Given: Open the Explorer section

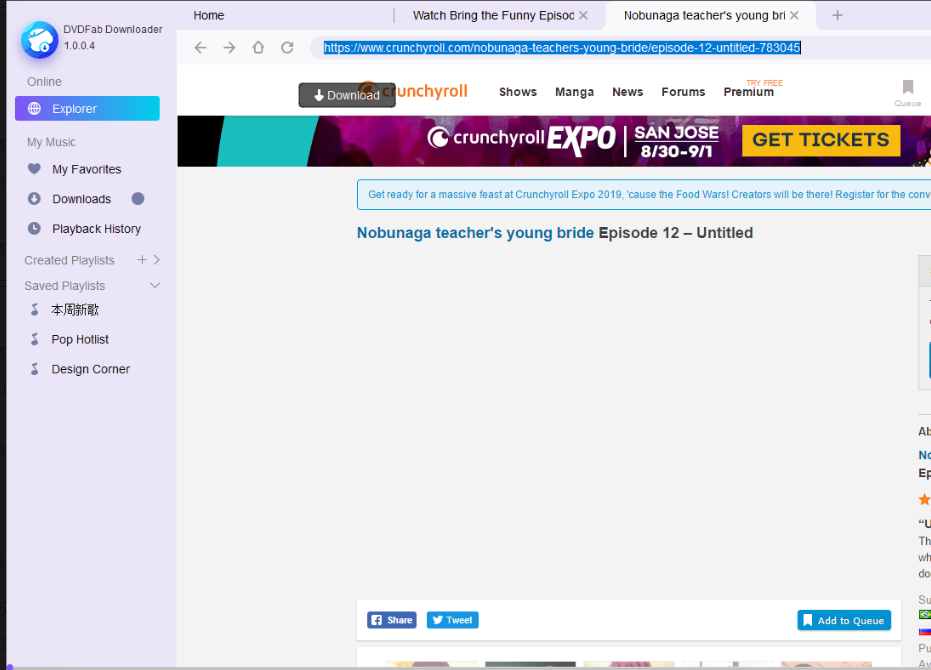Looking at the screenshot, I should tap(87, 109).
